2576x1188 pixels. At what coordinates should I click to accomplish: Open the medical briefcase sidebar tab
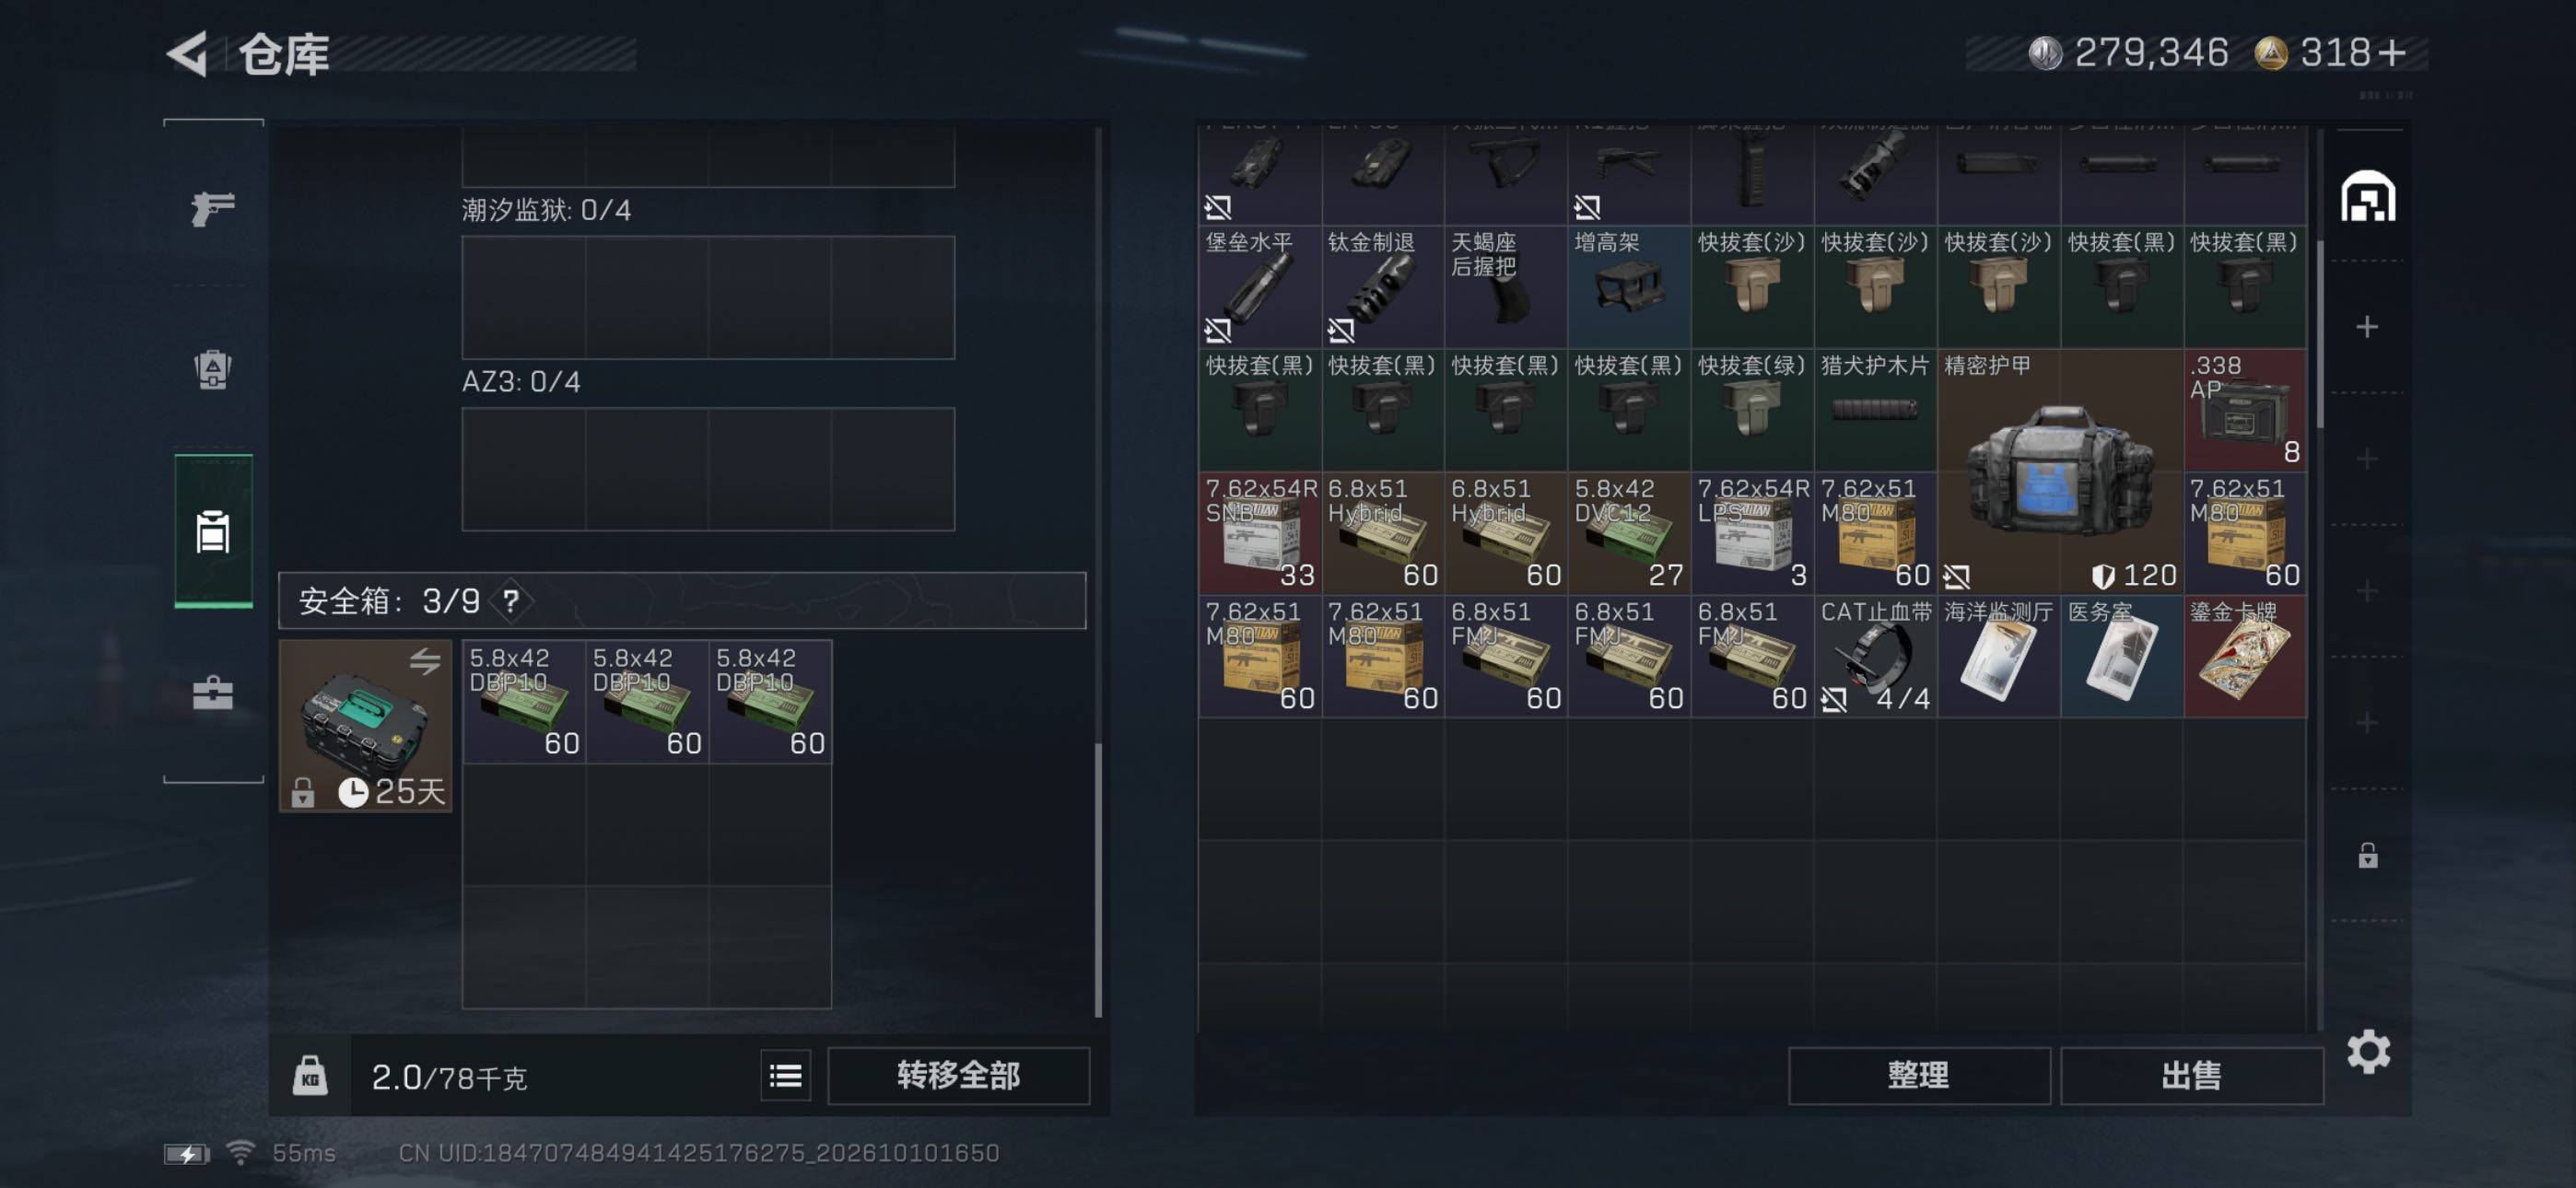point(213,692)
